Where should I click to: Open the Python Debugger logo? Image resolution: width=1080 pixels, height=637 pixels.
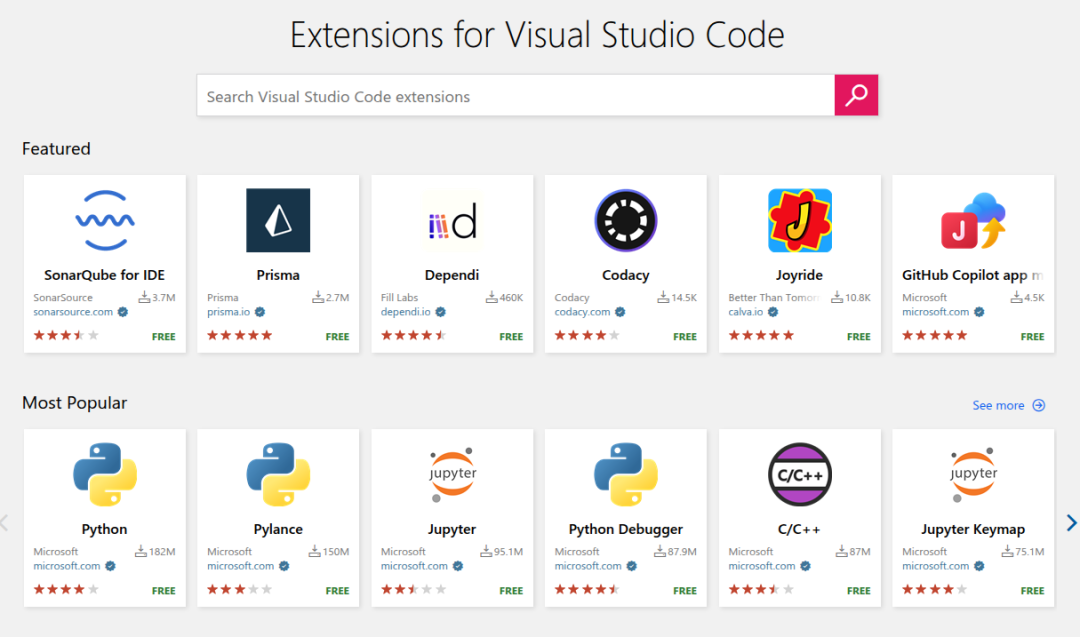625,474
